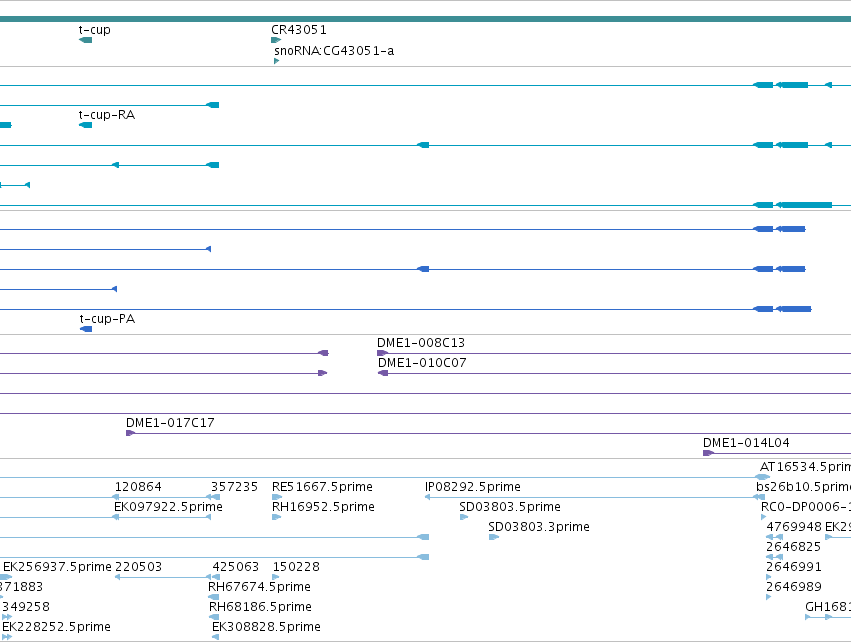Select the RC0-DP0006 EST label
The width and height of the screenshot is (851, 642).
[x=806, y=507]
